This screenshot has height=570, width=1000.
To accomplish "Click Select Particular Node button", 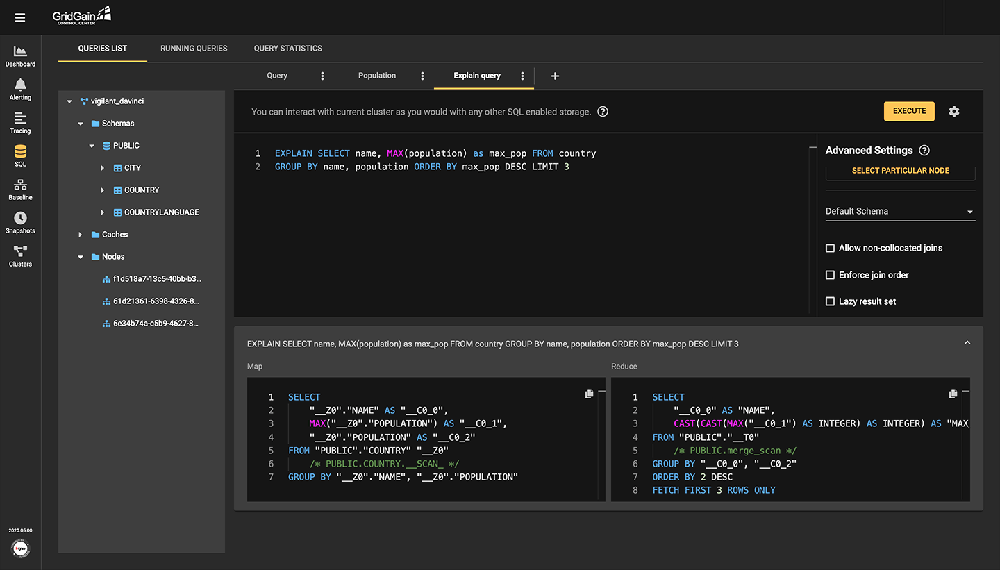I will point(901,171).
